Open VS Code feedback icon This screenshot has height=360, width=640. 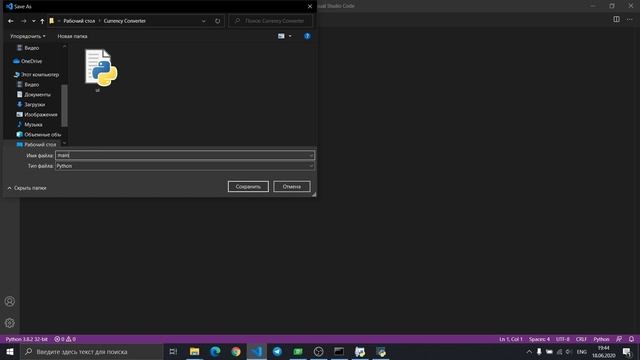click(619, 339)
